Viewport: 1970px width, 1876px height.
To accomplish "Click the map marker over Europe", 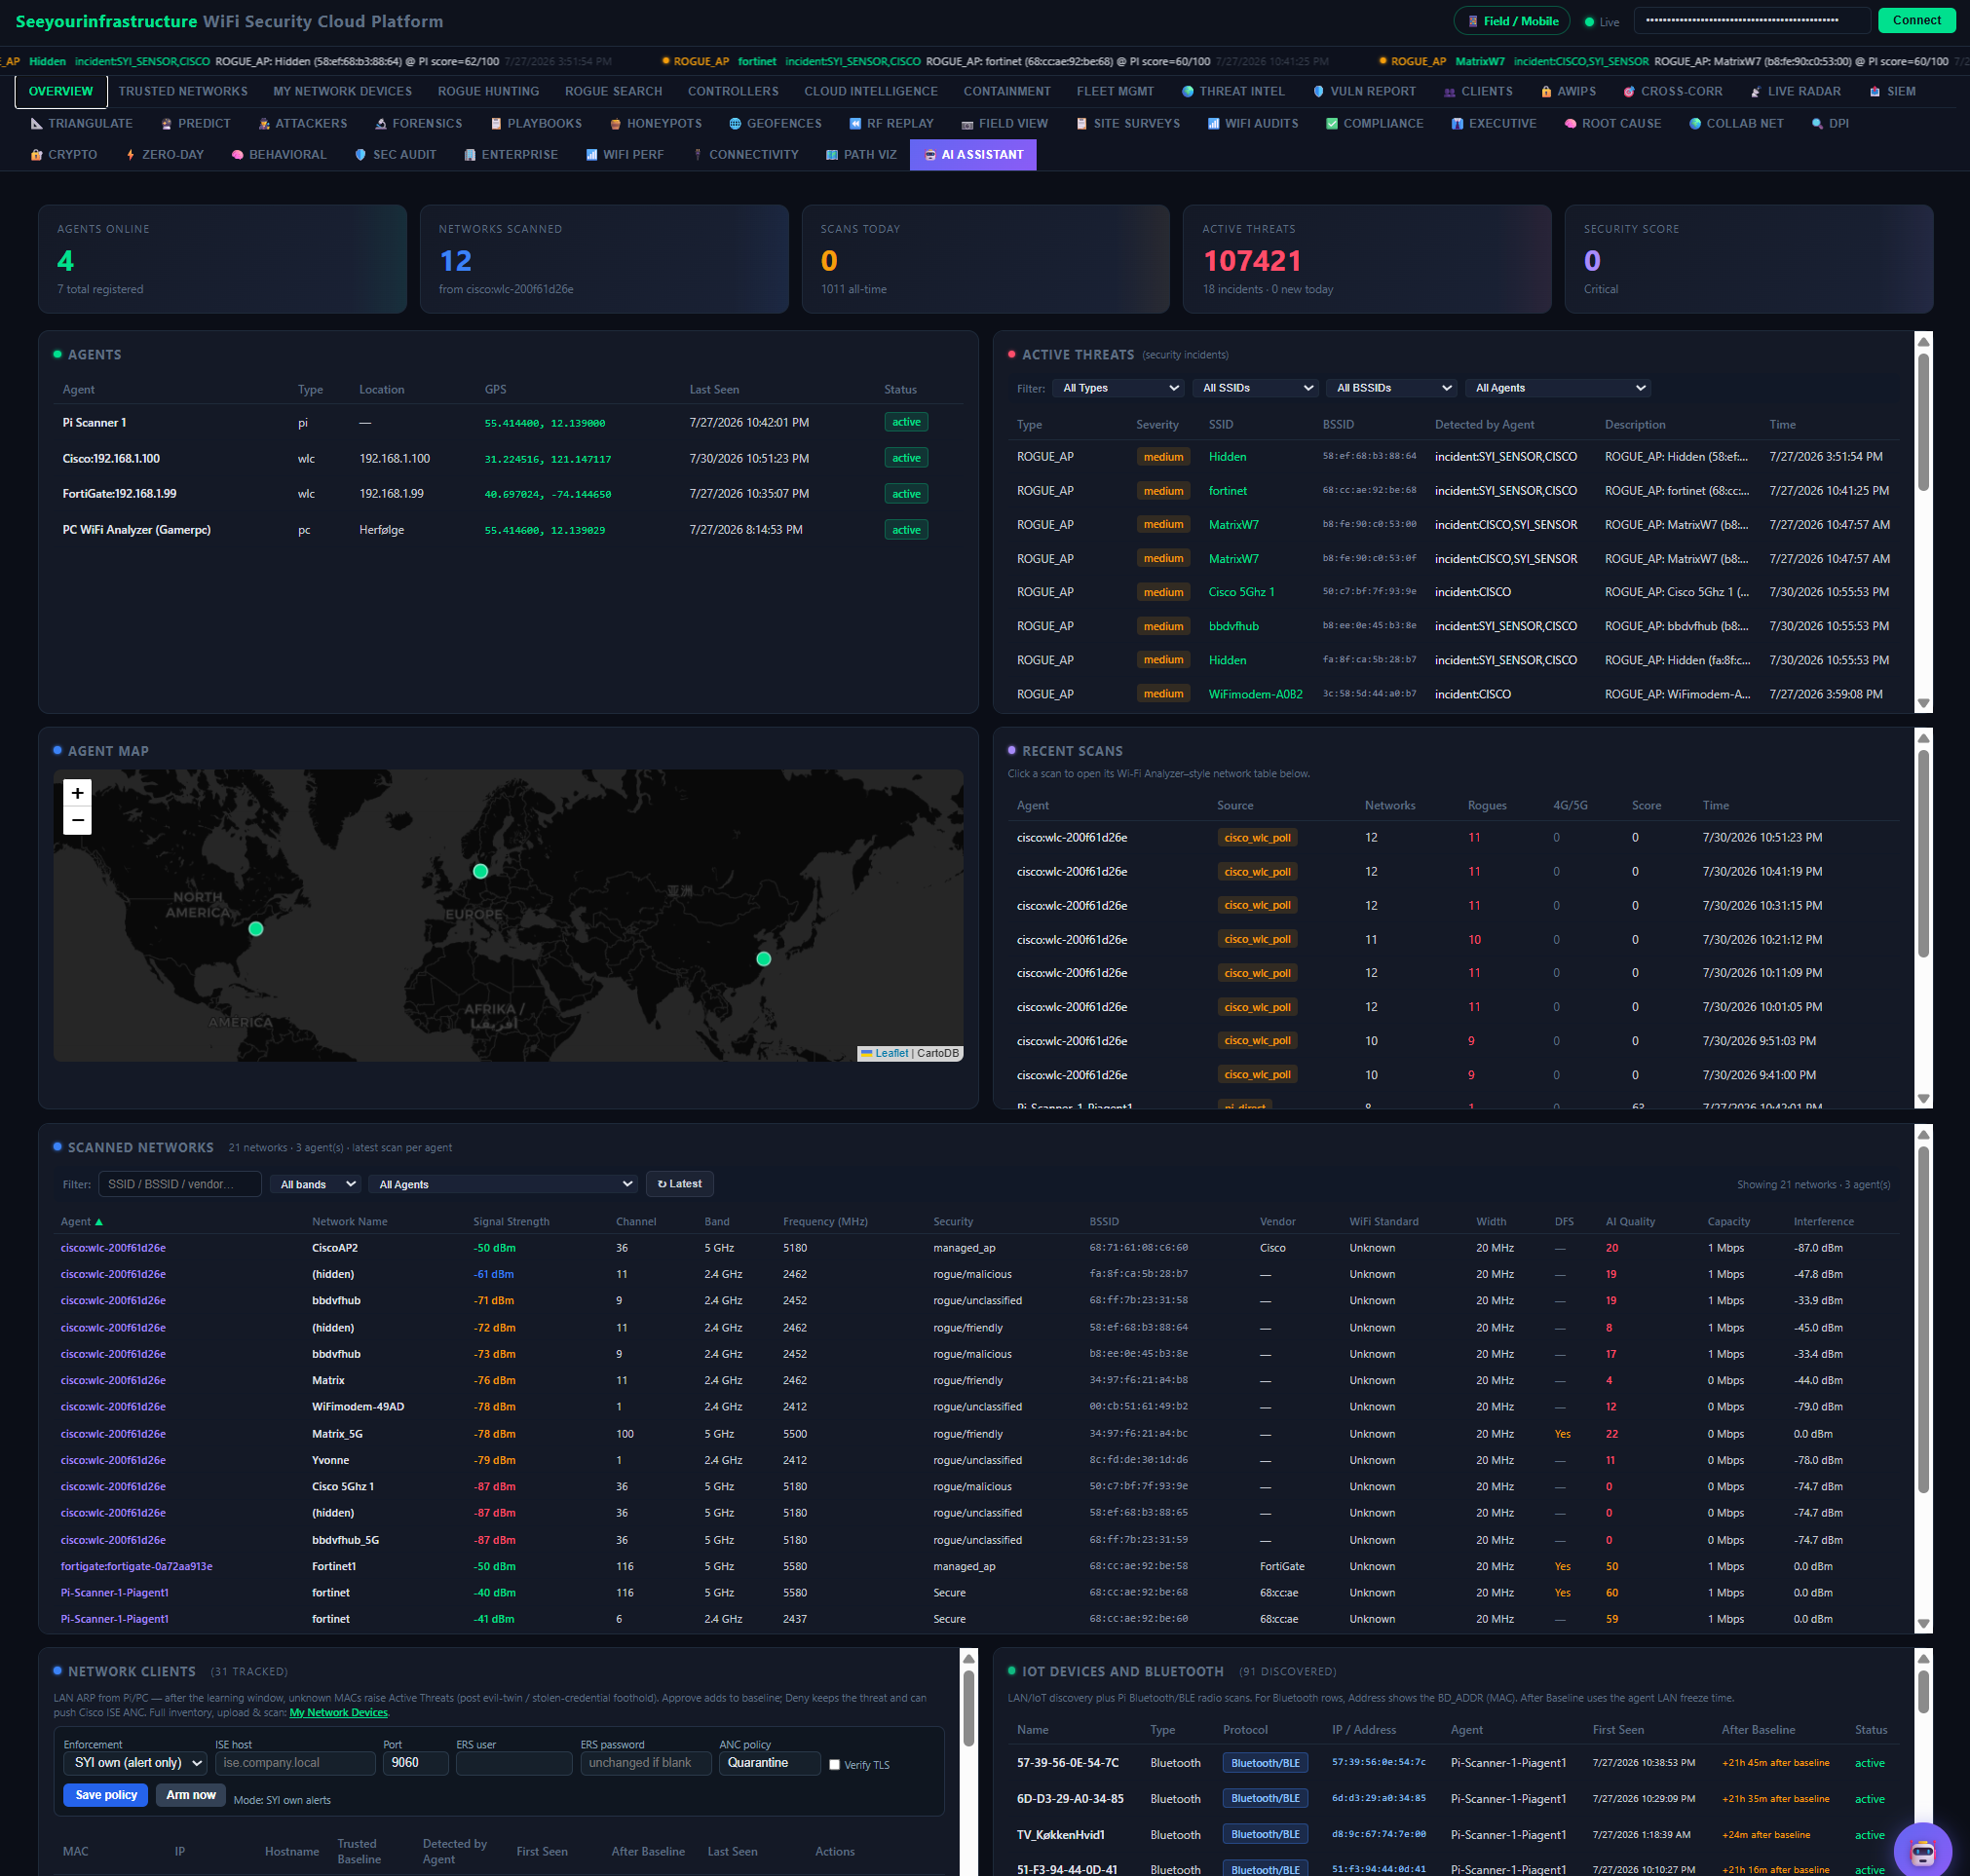I will point(481,871).
